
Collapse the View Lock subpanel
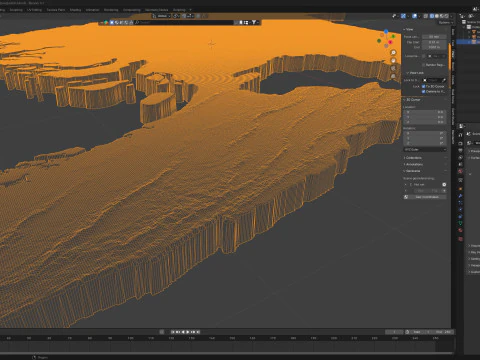[415, 73]
